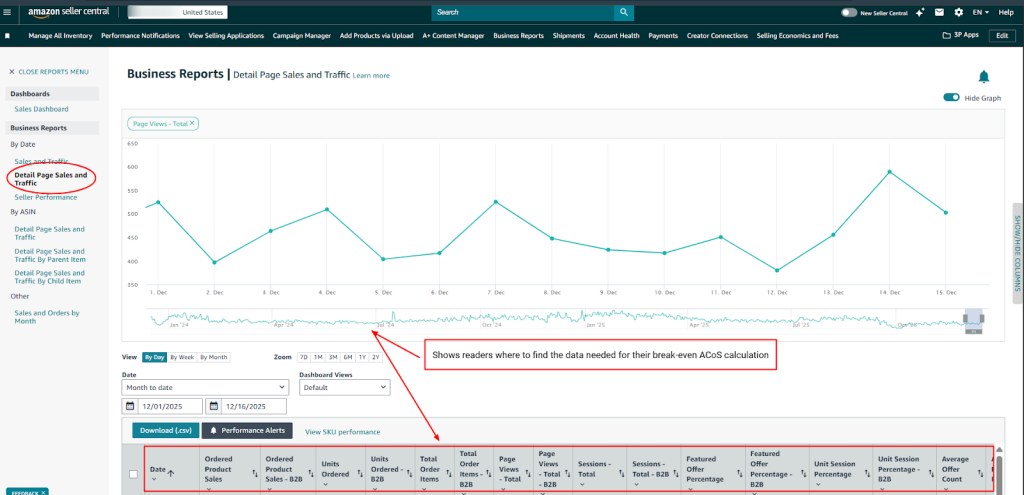
Task: Open the Account Health menu item
Action: coord(616,36)
